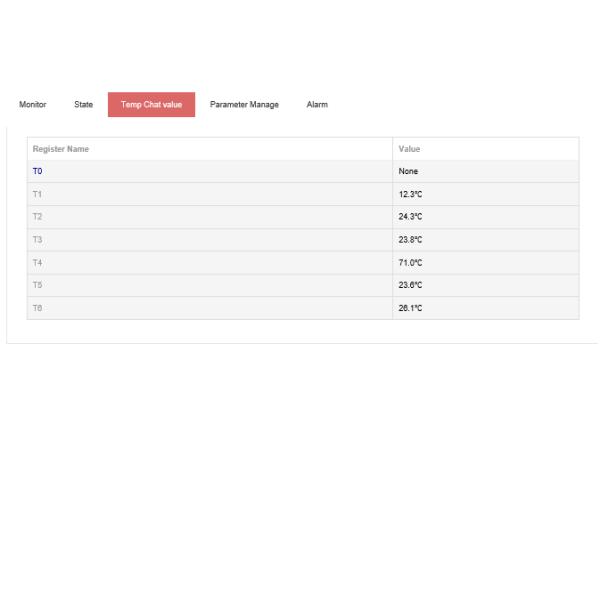Click the 71.0°C value cell
Viewport: 600px width, 600px height.
click(410, 263)
